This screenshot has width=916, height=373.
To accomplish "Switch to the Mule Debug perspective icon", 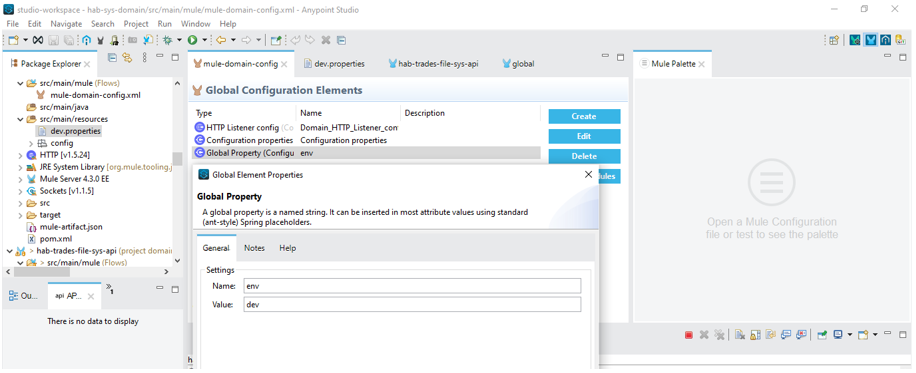I will point(855,40).
